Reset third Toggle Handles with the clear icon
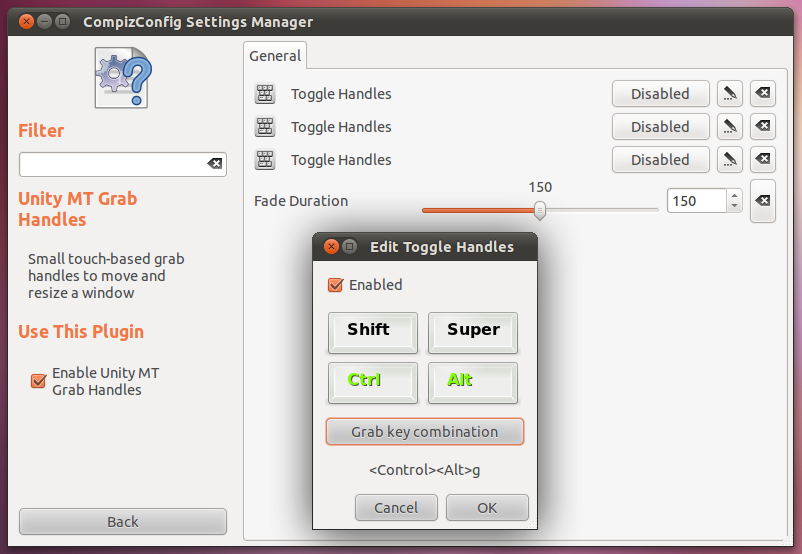This screenshot has width=802, height=554. coord(762,160)
